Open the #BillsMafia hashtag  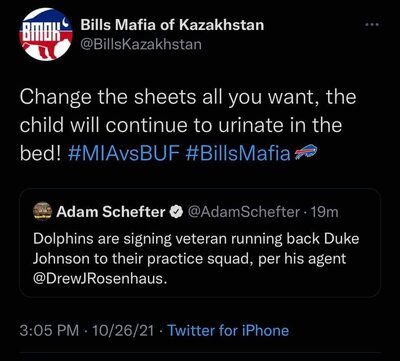click(238, 153)
